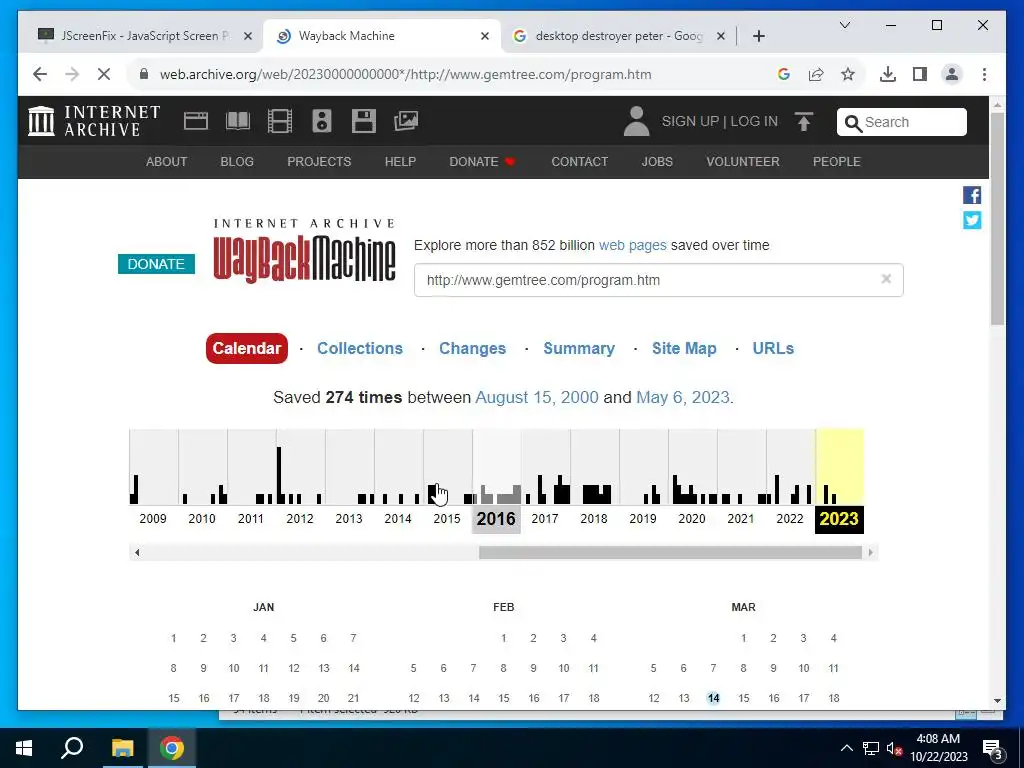This screenshot has width=1024, height=768.
Task: Open the HELP menu item
Action: click(400, 161)
